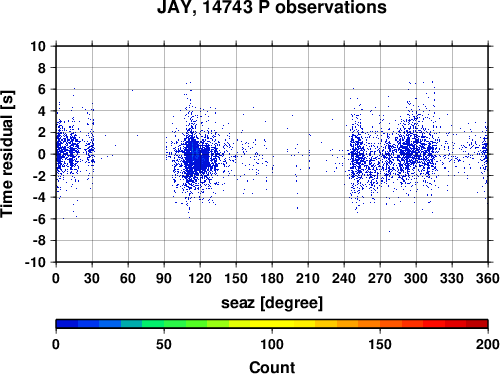
Task: Click the x-axis tick label '30'
Action: coord(92,278)
